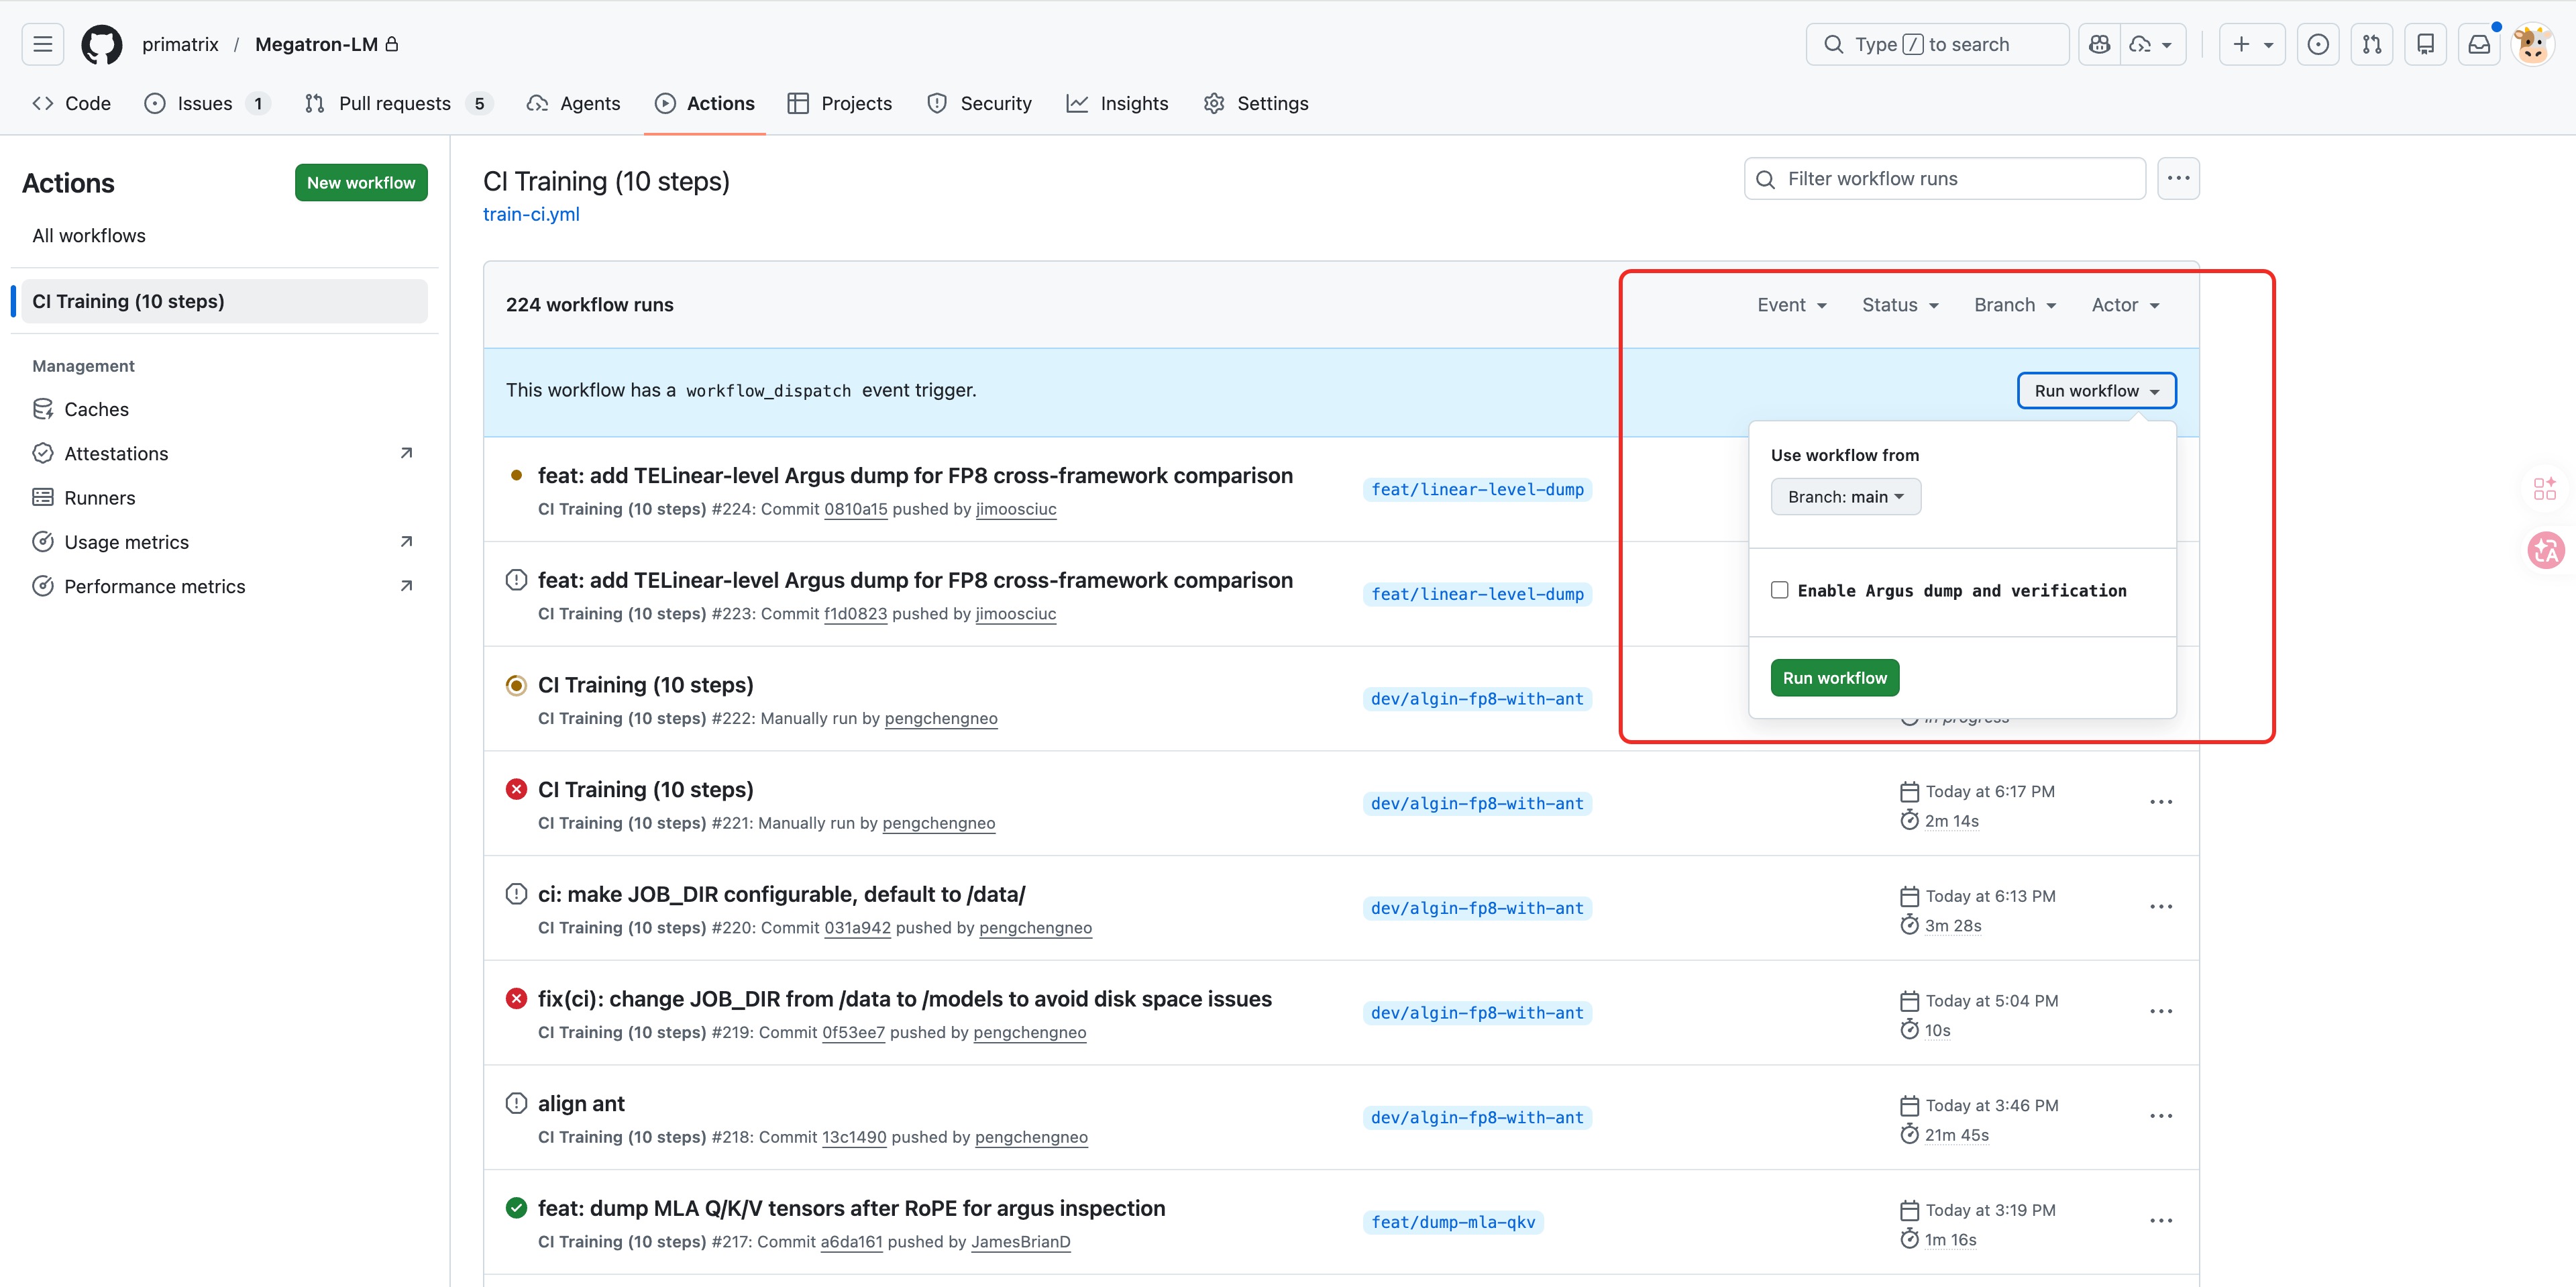This screenshot has width=2576, height=1287.
Task: Switch to the Code tab
Action: pyautogui.click(x=72, y=103)
